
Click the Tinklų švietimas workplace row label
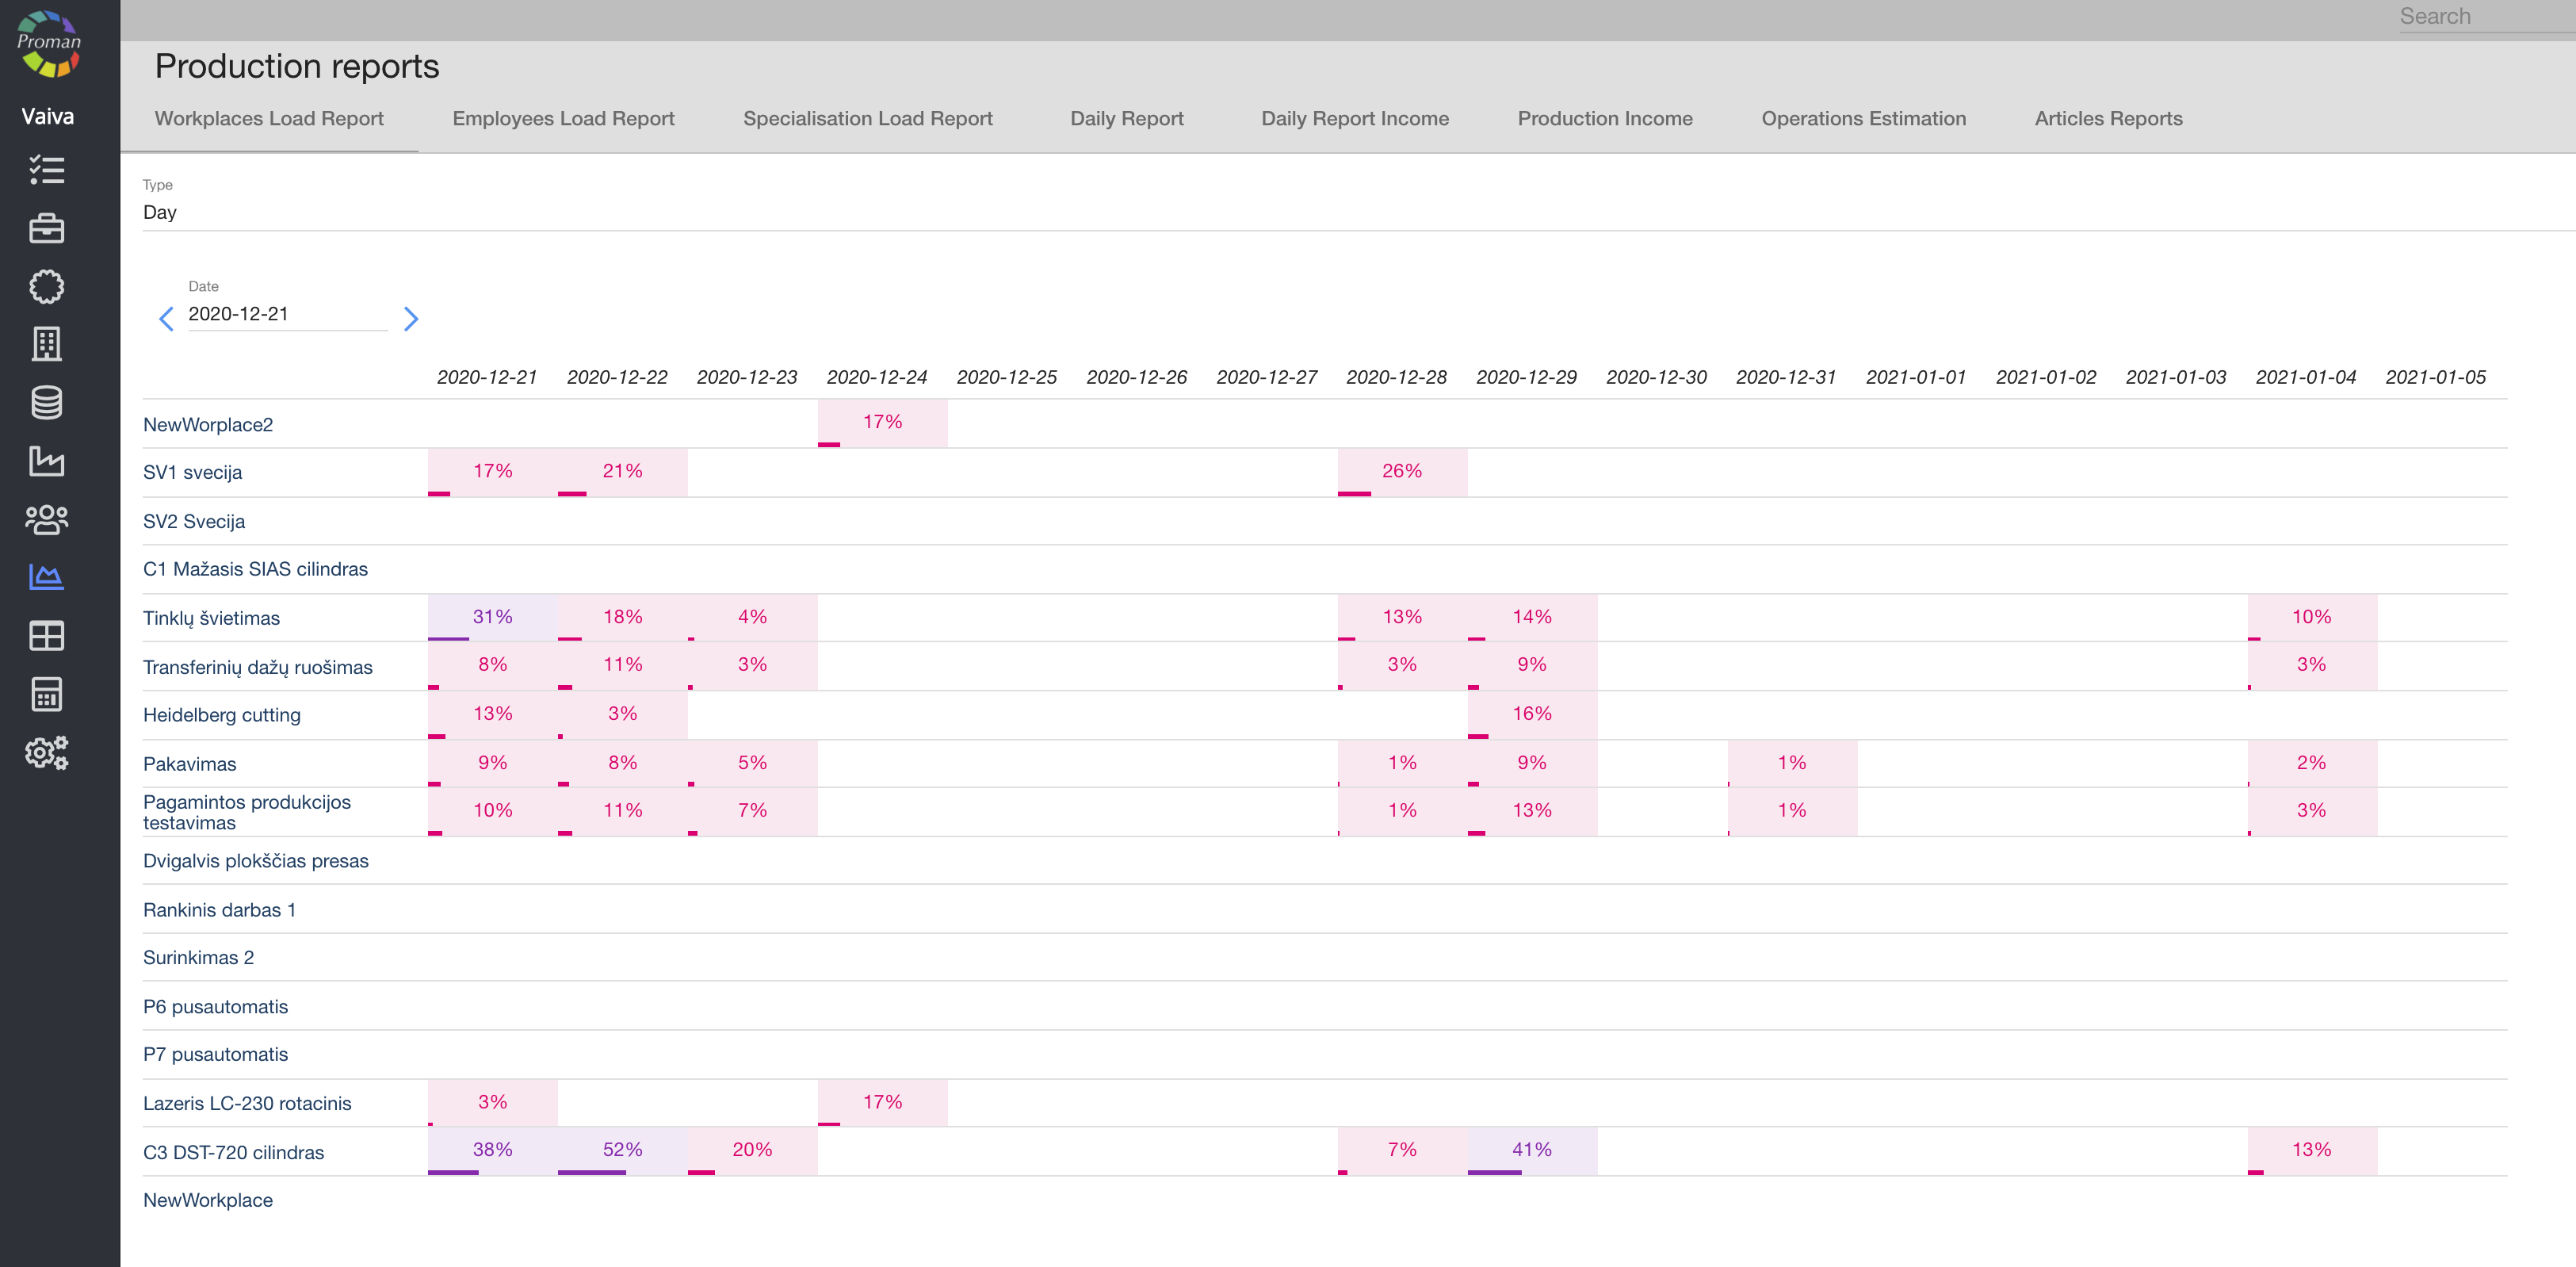pyautogui.click(x=211, y=618)
